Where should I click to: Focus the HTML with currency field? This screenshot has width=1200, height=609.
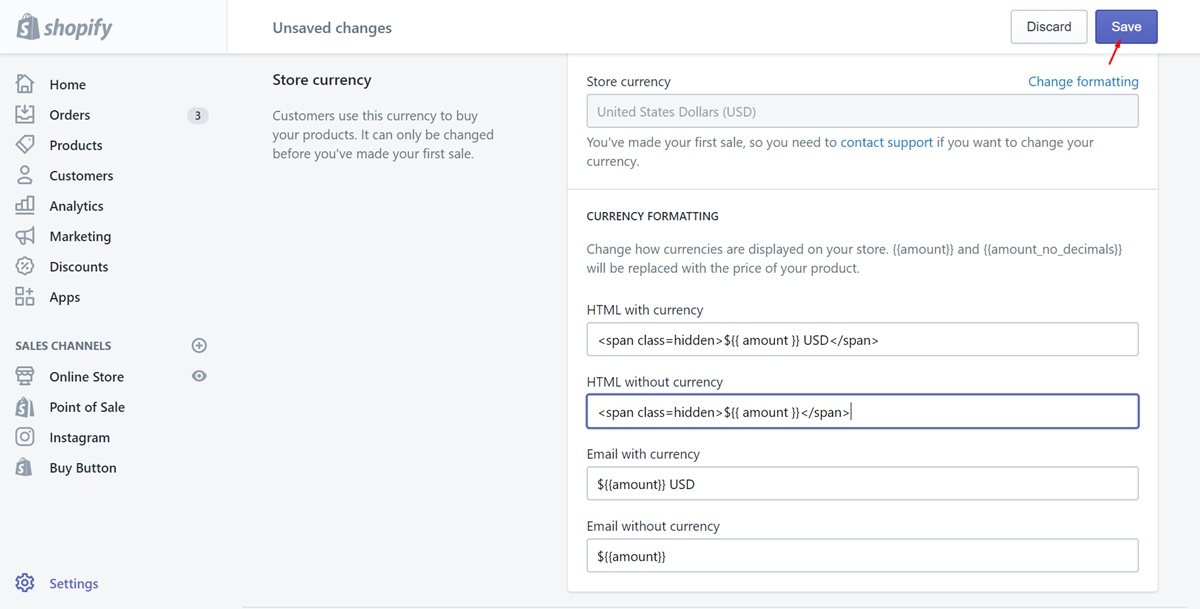(862, 339)
